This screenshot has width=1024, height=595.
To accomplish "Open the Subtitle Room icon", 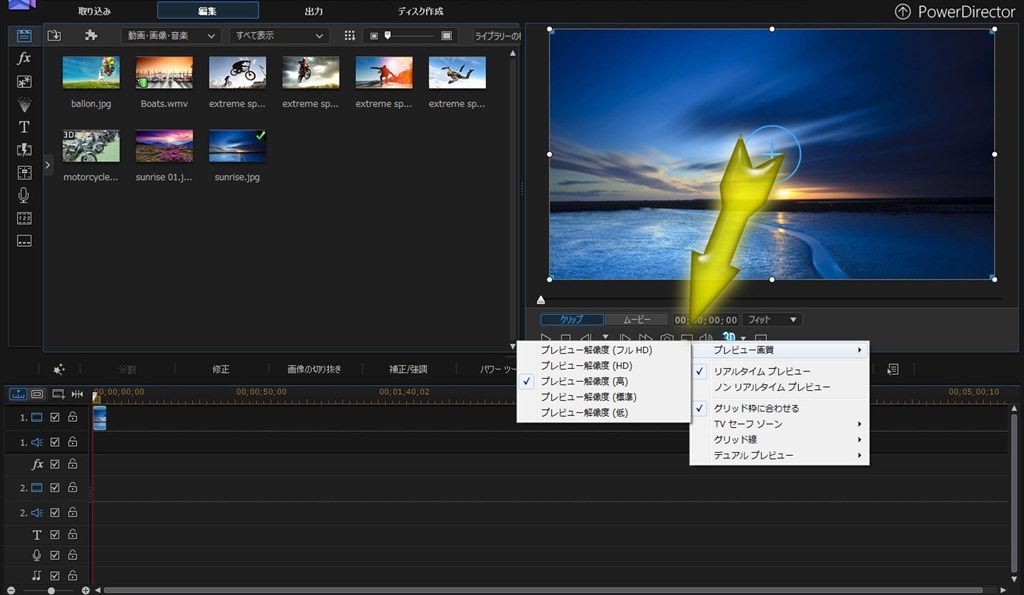I will click(x=24, y=241).
